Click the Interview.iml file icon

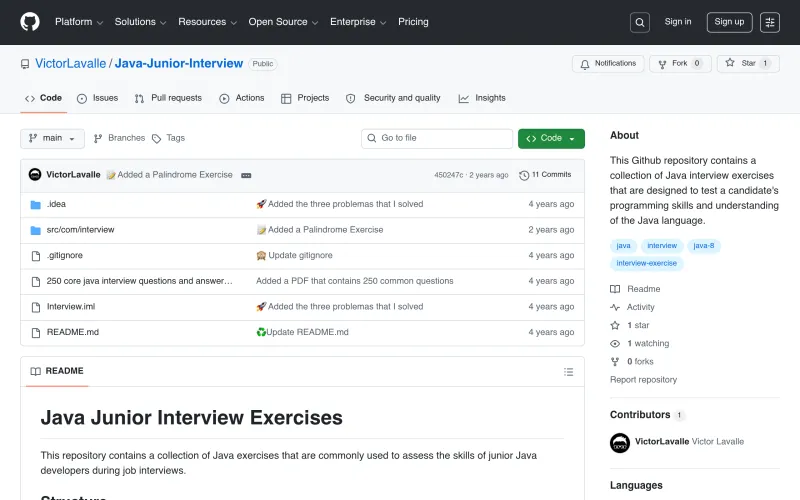[x=36, y=307]
